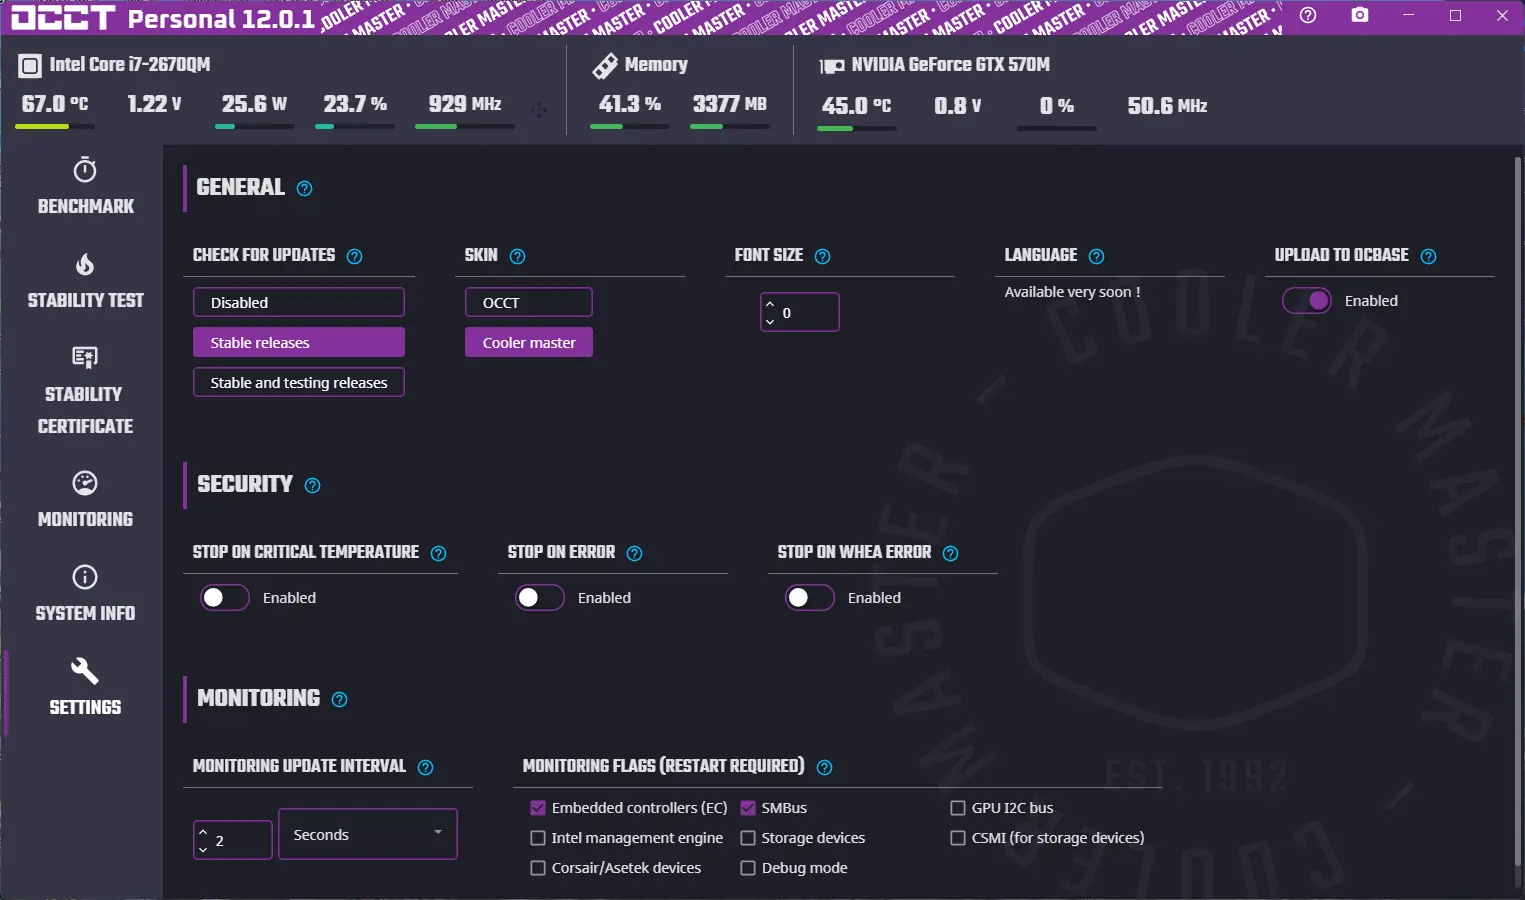Enable the Stop on Error toggle

(540, 598)
